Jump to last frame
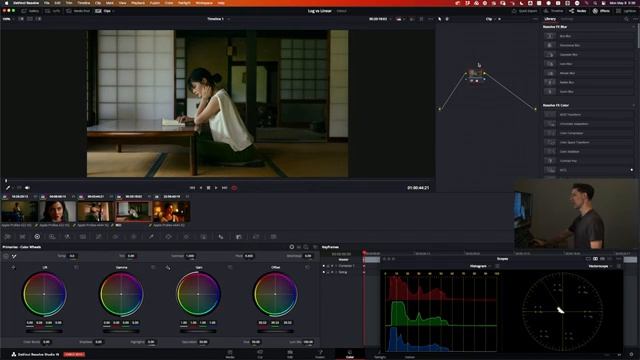 [x=224, y=188]
